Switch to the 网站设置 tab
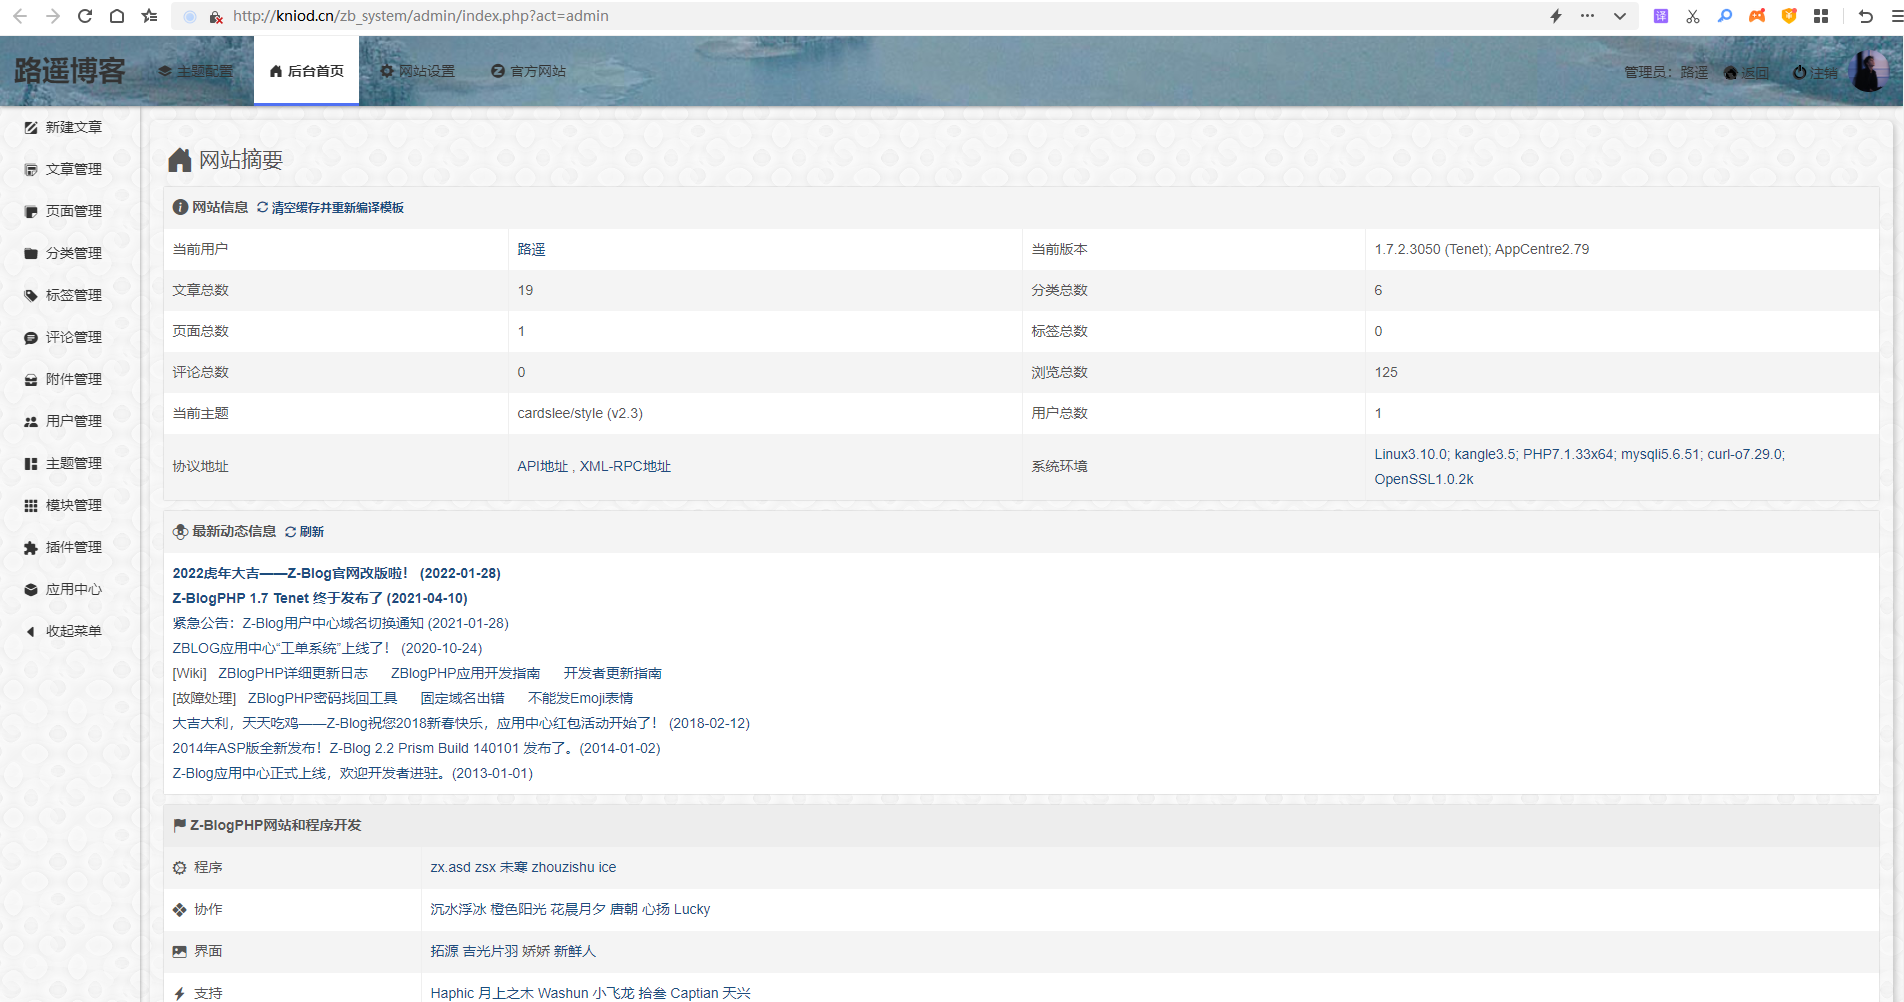The width and height of the screenshot is (1904, 1002). coord(418,72)
